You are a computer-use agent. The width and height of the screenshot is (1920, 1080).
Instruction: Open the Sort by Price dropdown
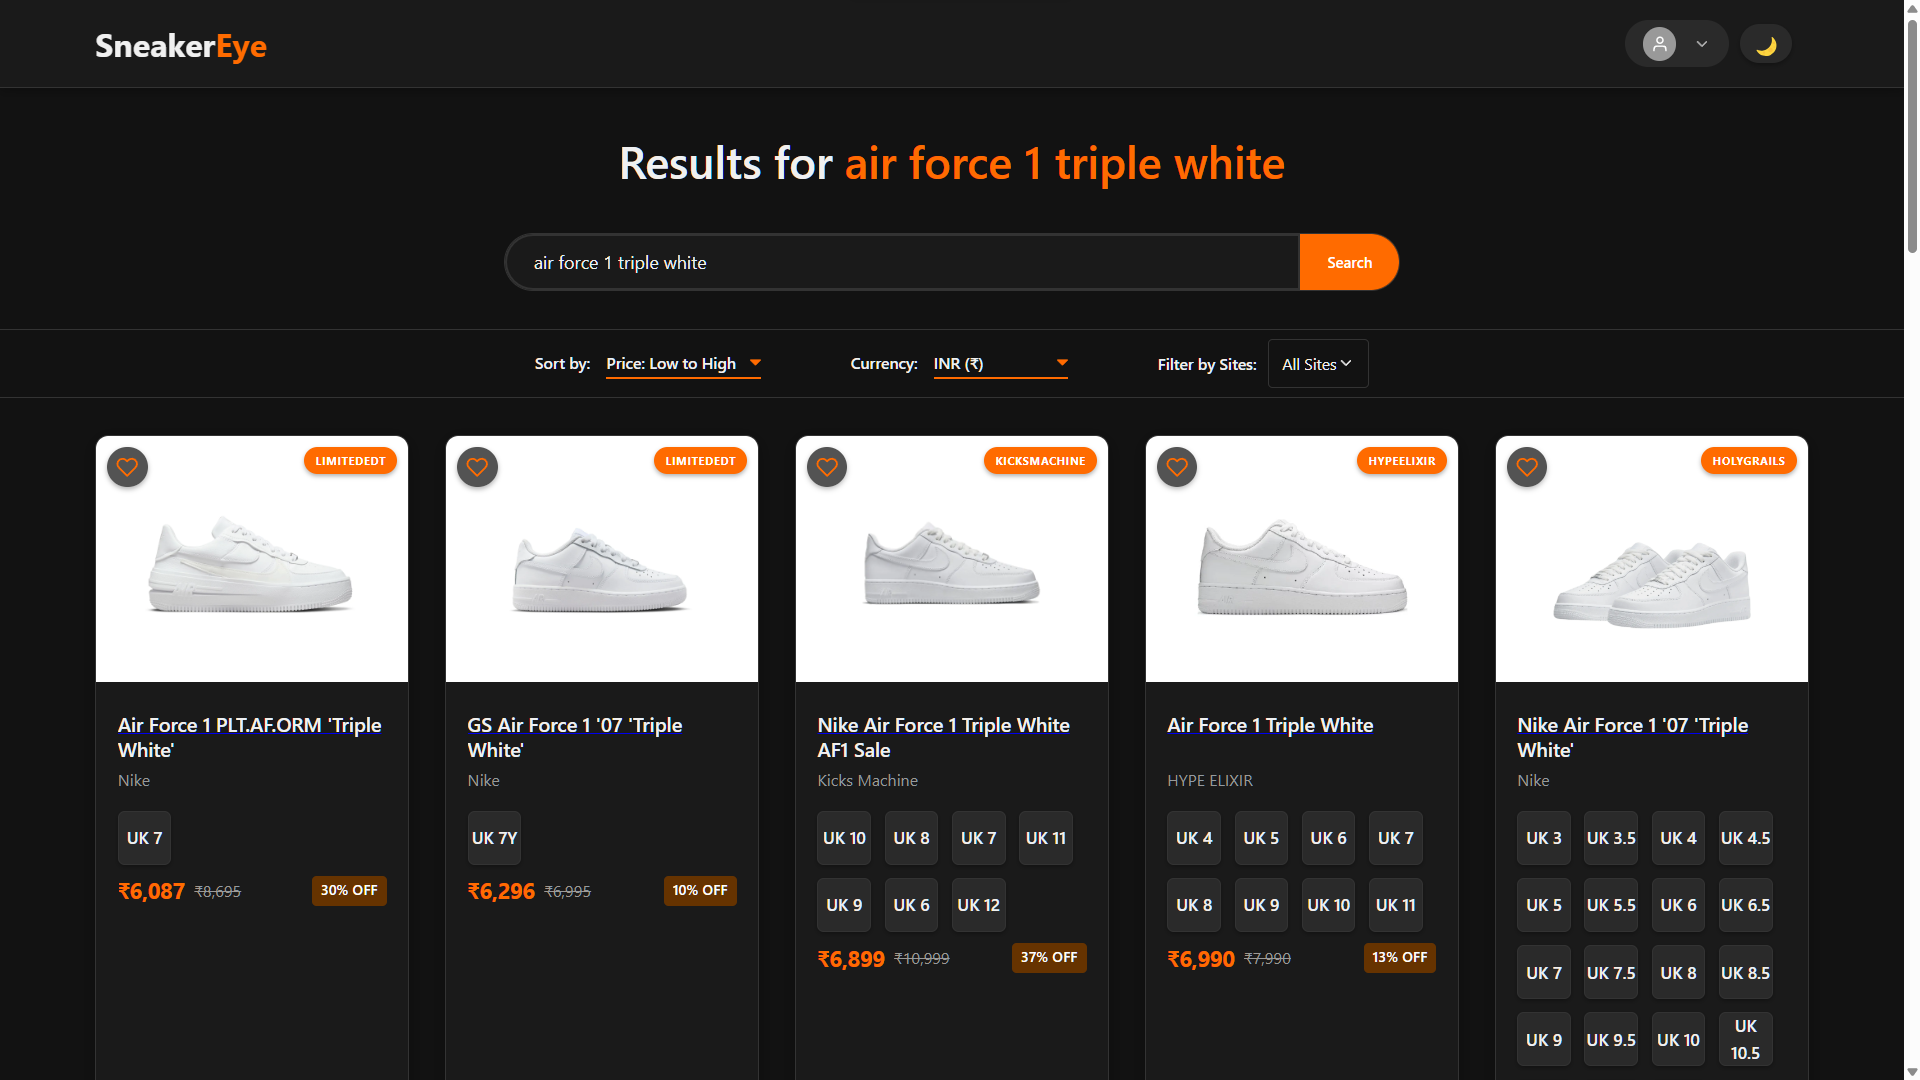coord(683,364)
